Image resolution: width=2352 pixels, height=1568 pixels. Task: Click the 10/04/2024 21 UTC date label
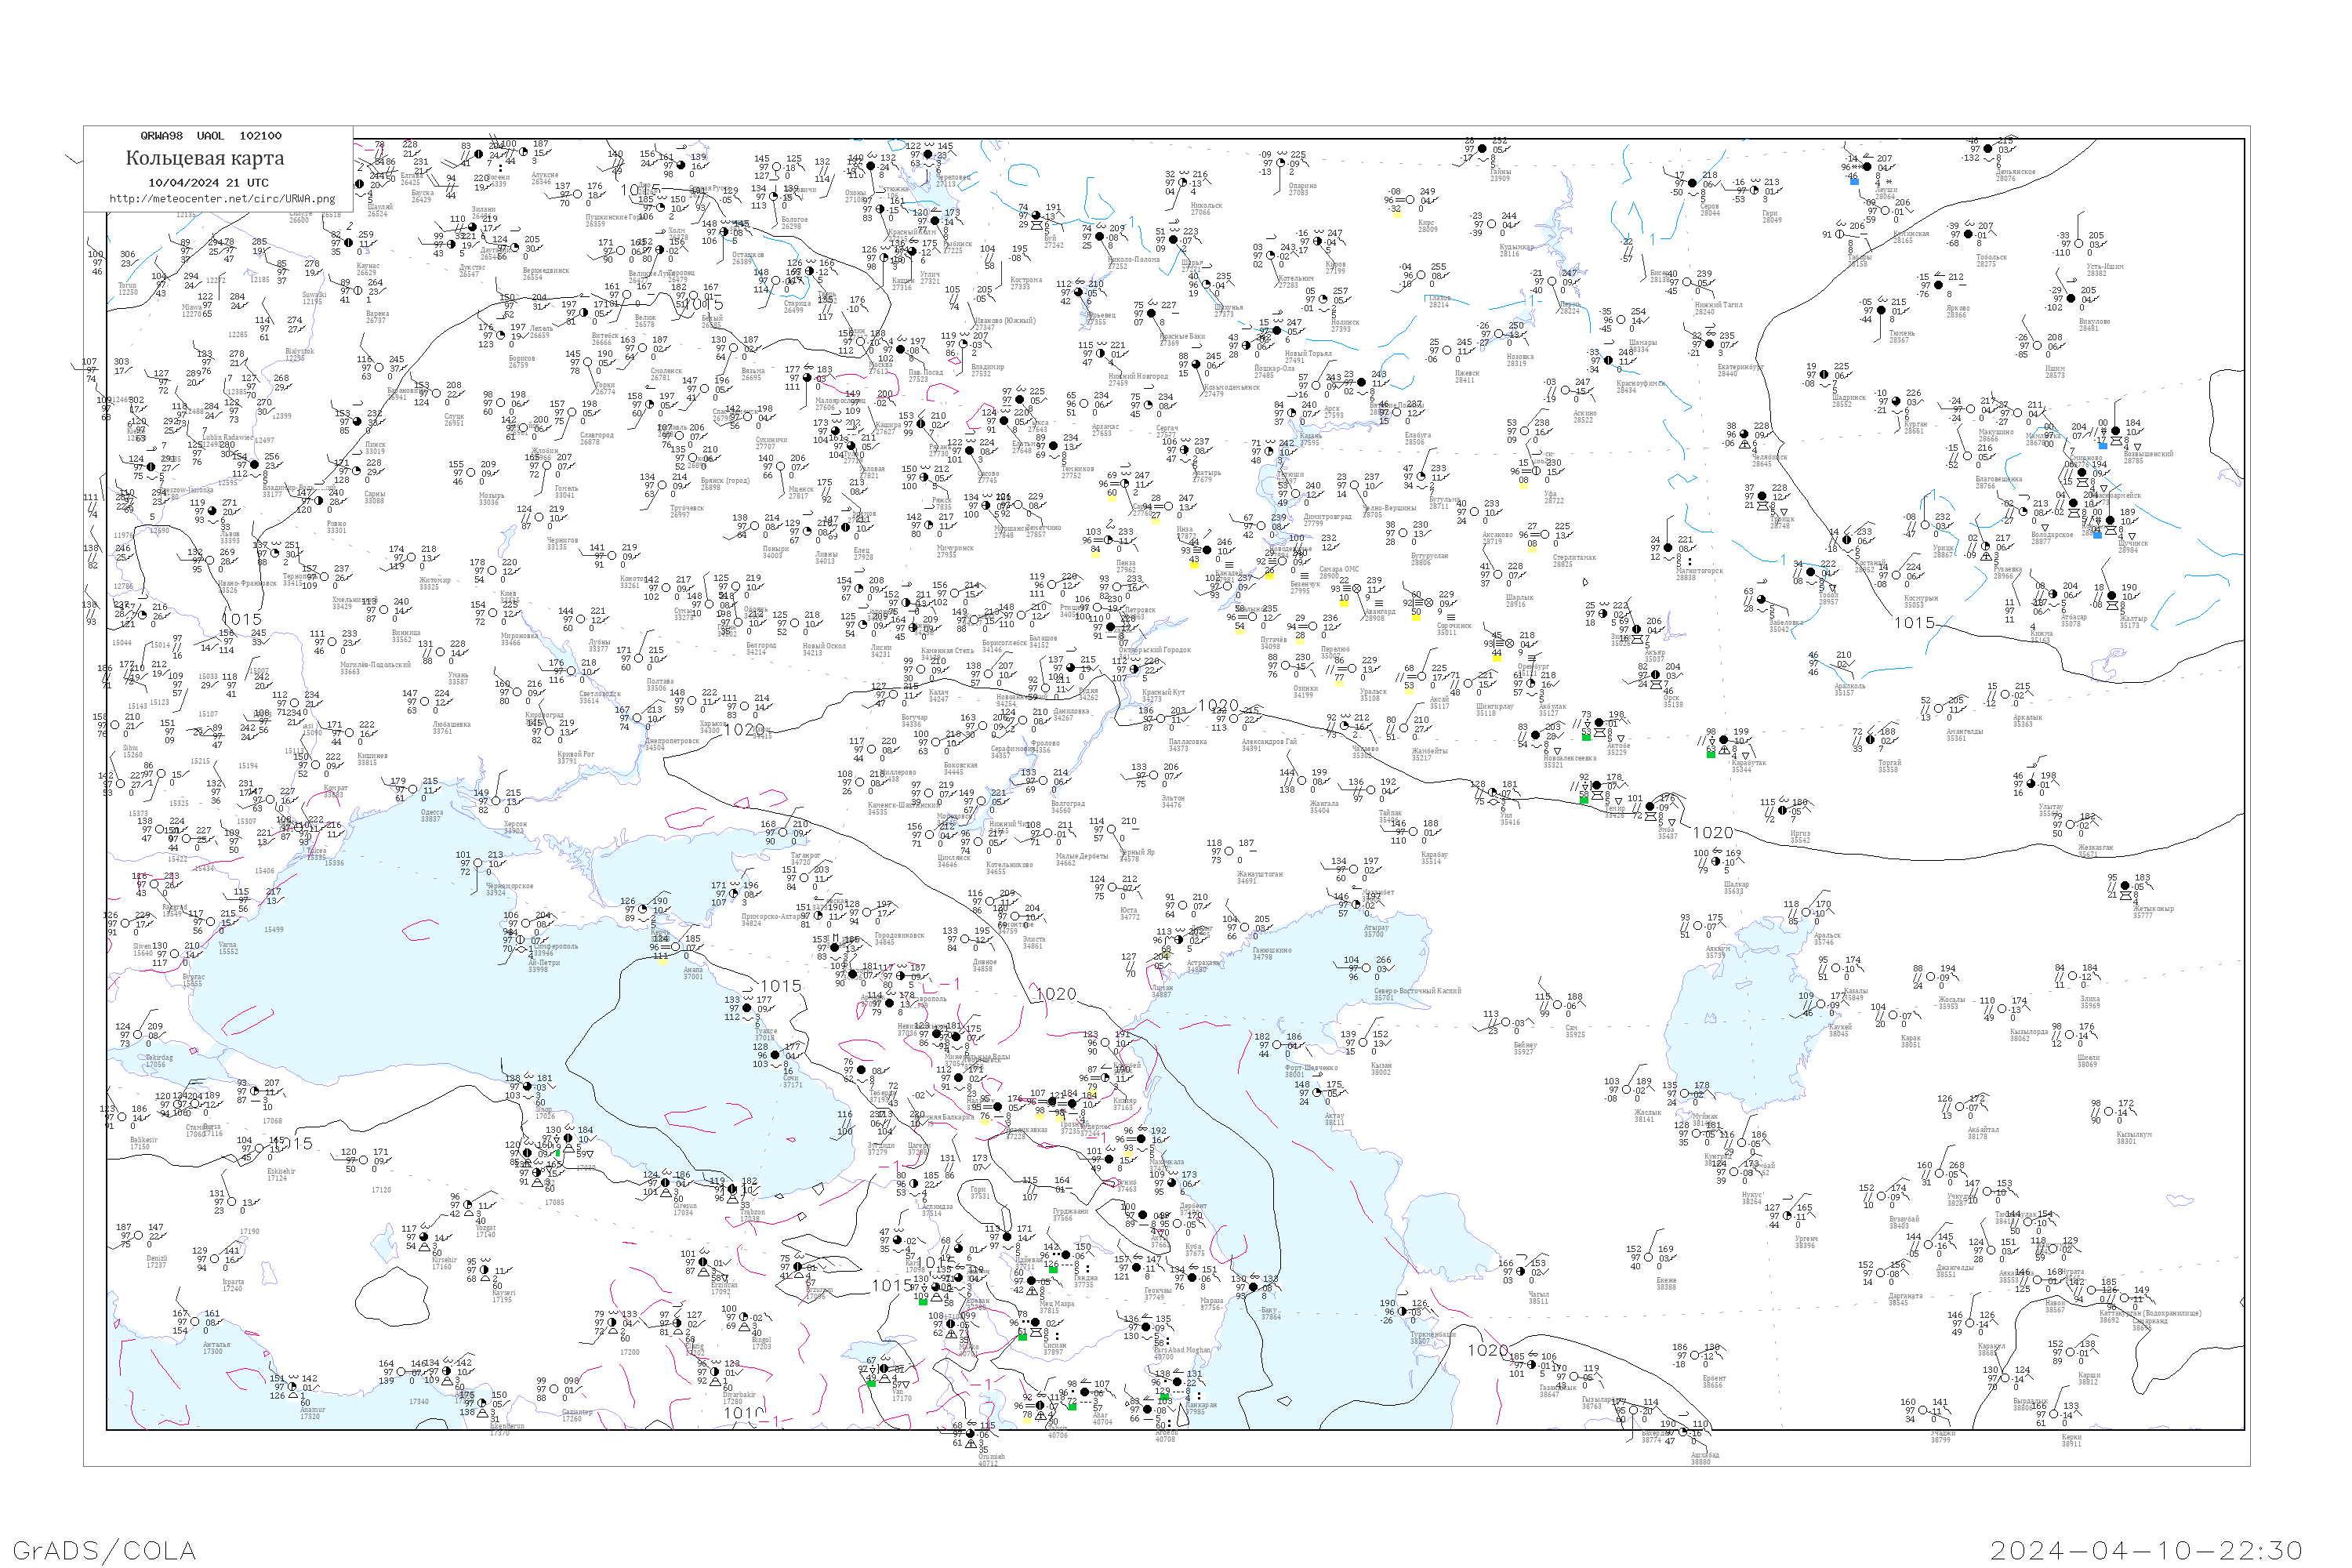tap(208, 183)
